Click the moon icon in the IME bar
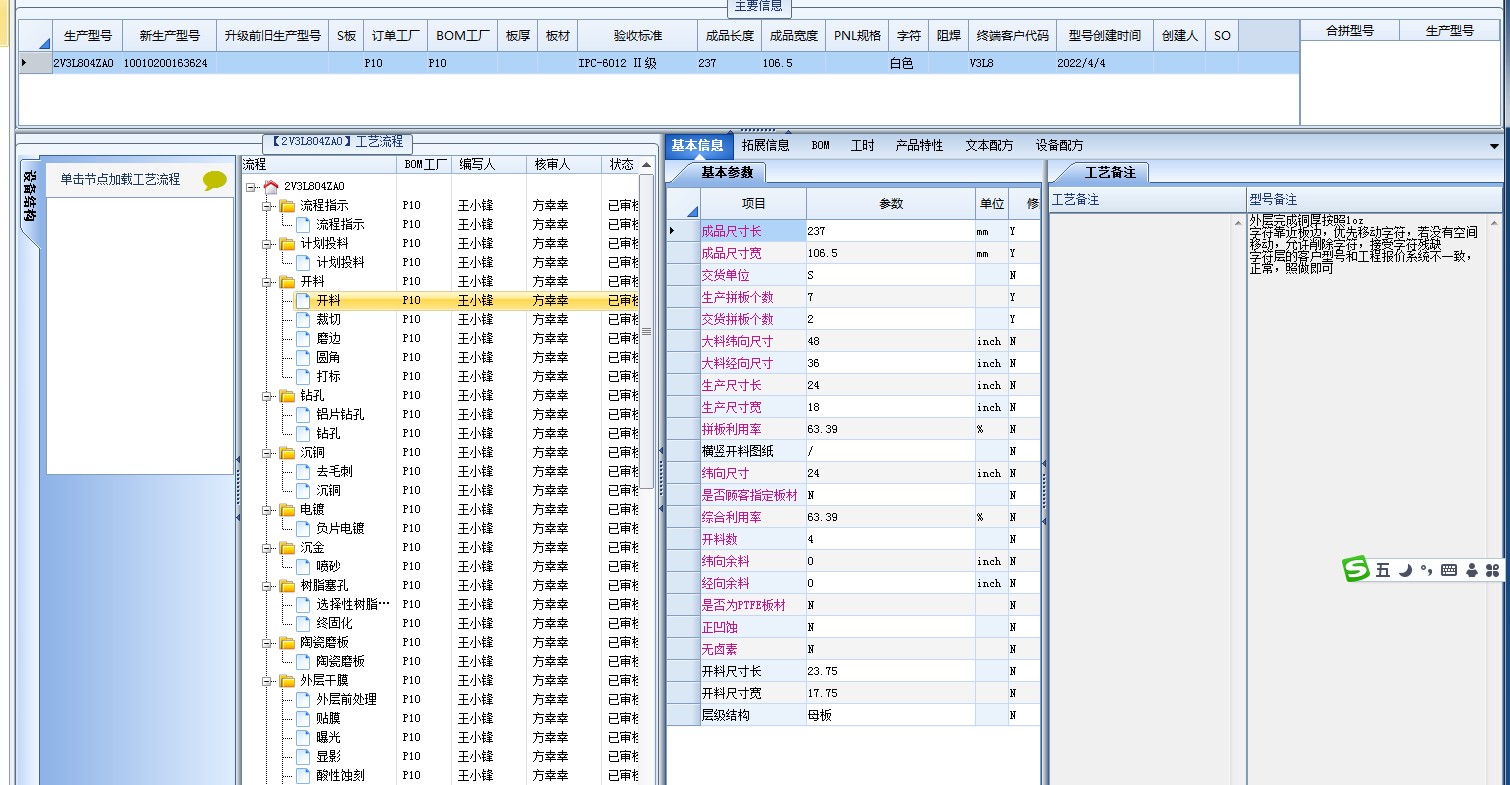1510x785 pixels. 1405,570
